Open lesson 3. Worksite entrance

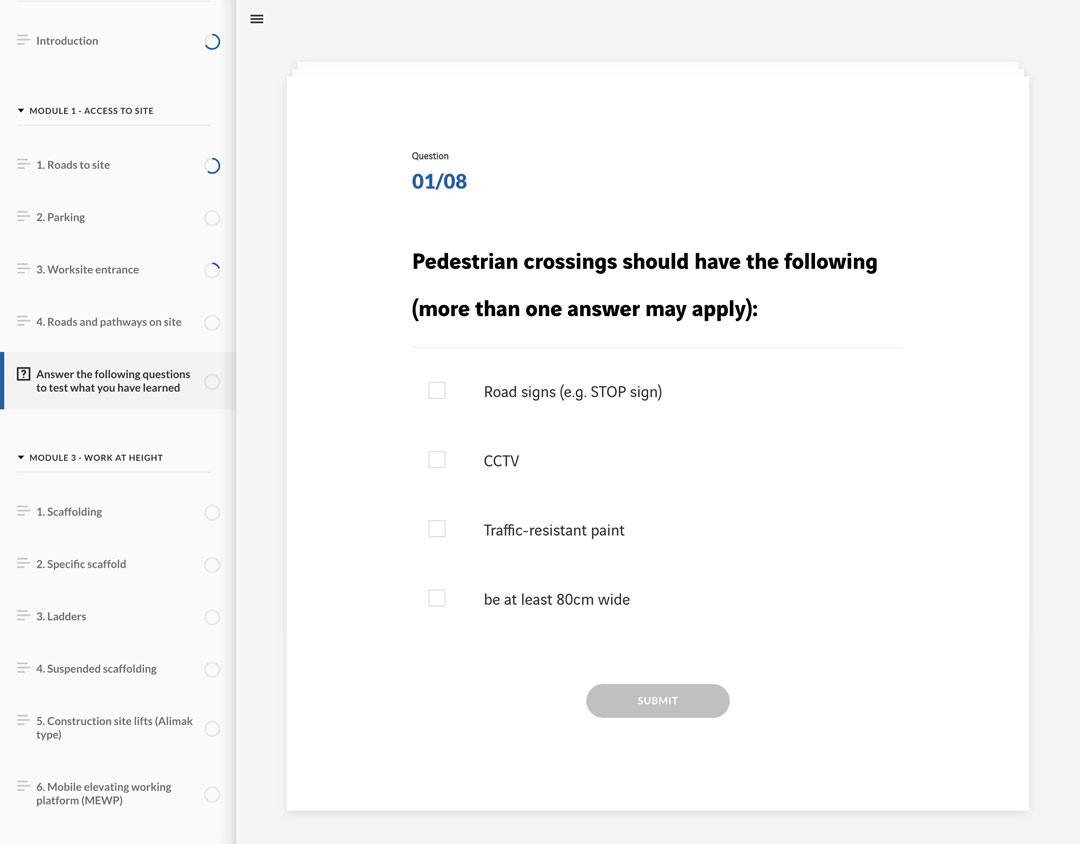pos(87,269)
